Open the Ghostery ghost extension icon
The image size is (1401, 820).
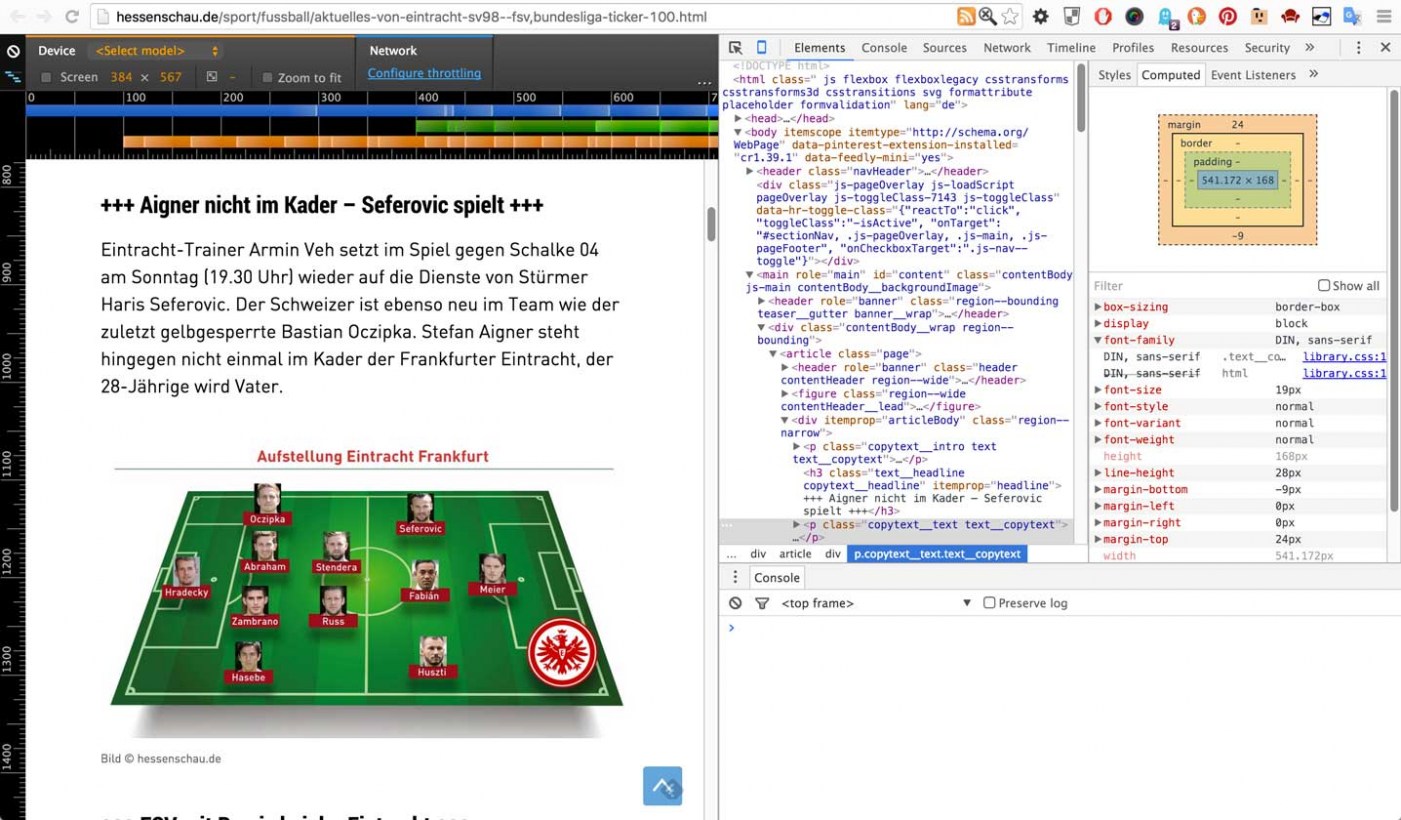point(1166,16)
